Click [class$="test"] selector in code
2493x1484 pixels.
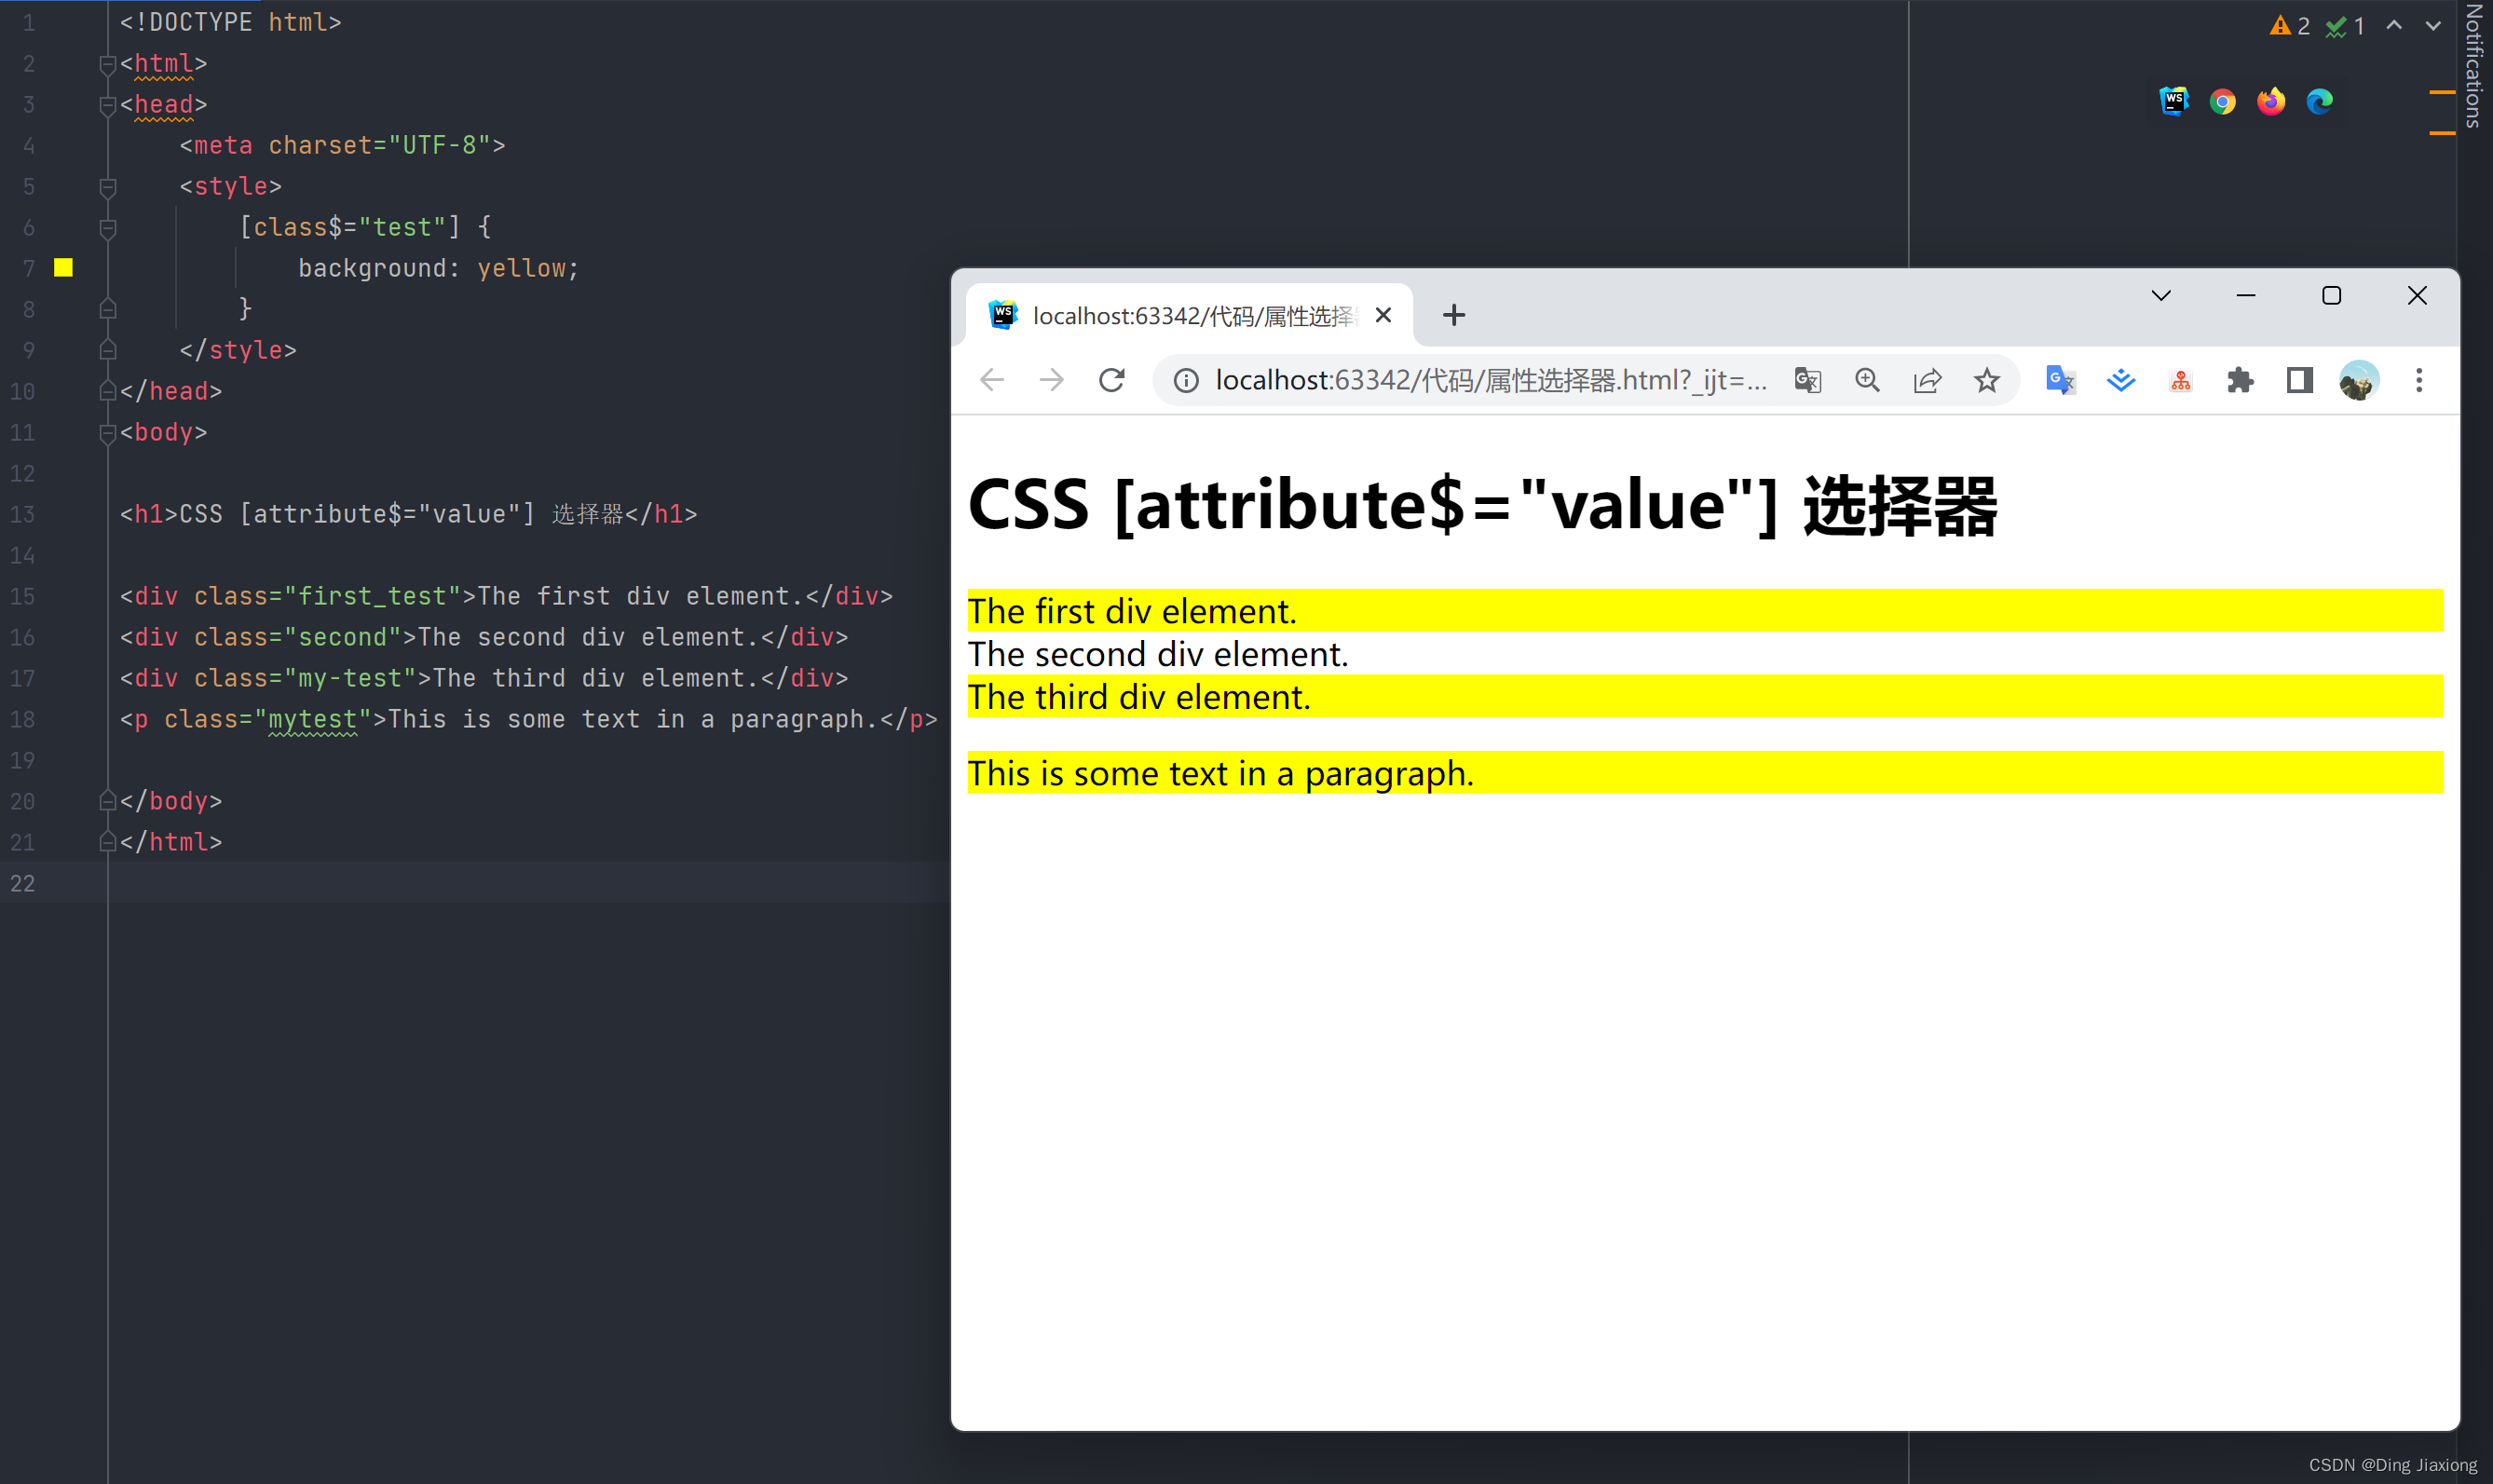(350, 228)
